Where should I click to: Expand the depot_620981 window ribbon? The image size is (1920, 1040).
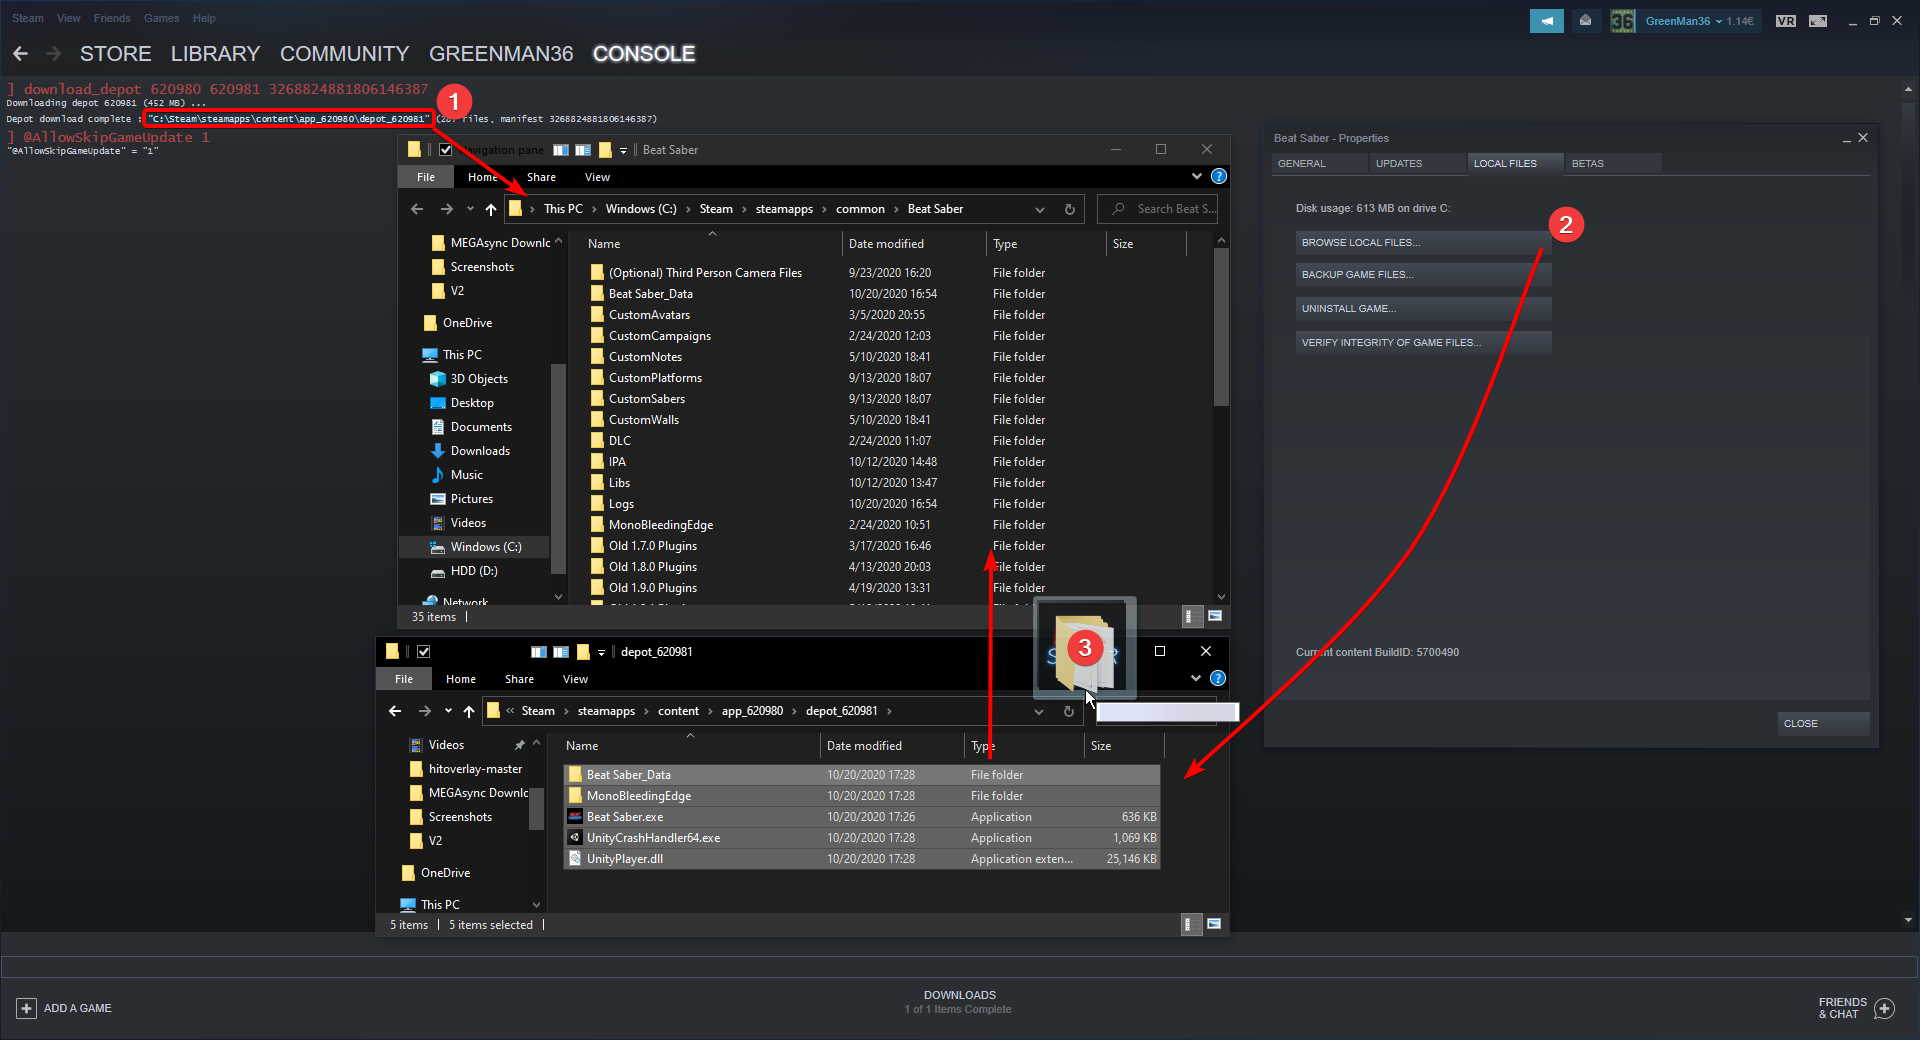1196,679
